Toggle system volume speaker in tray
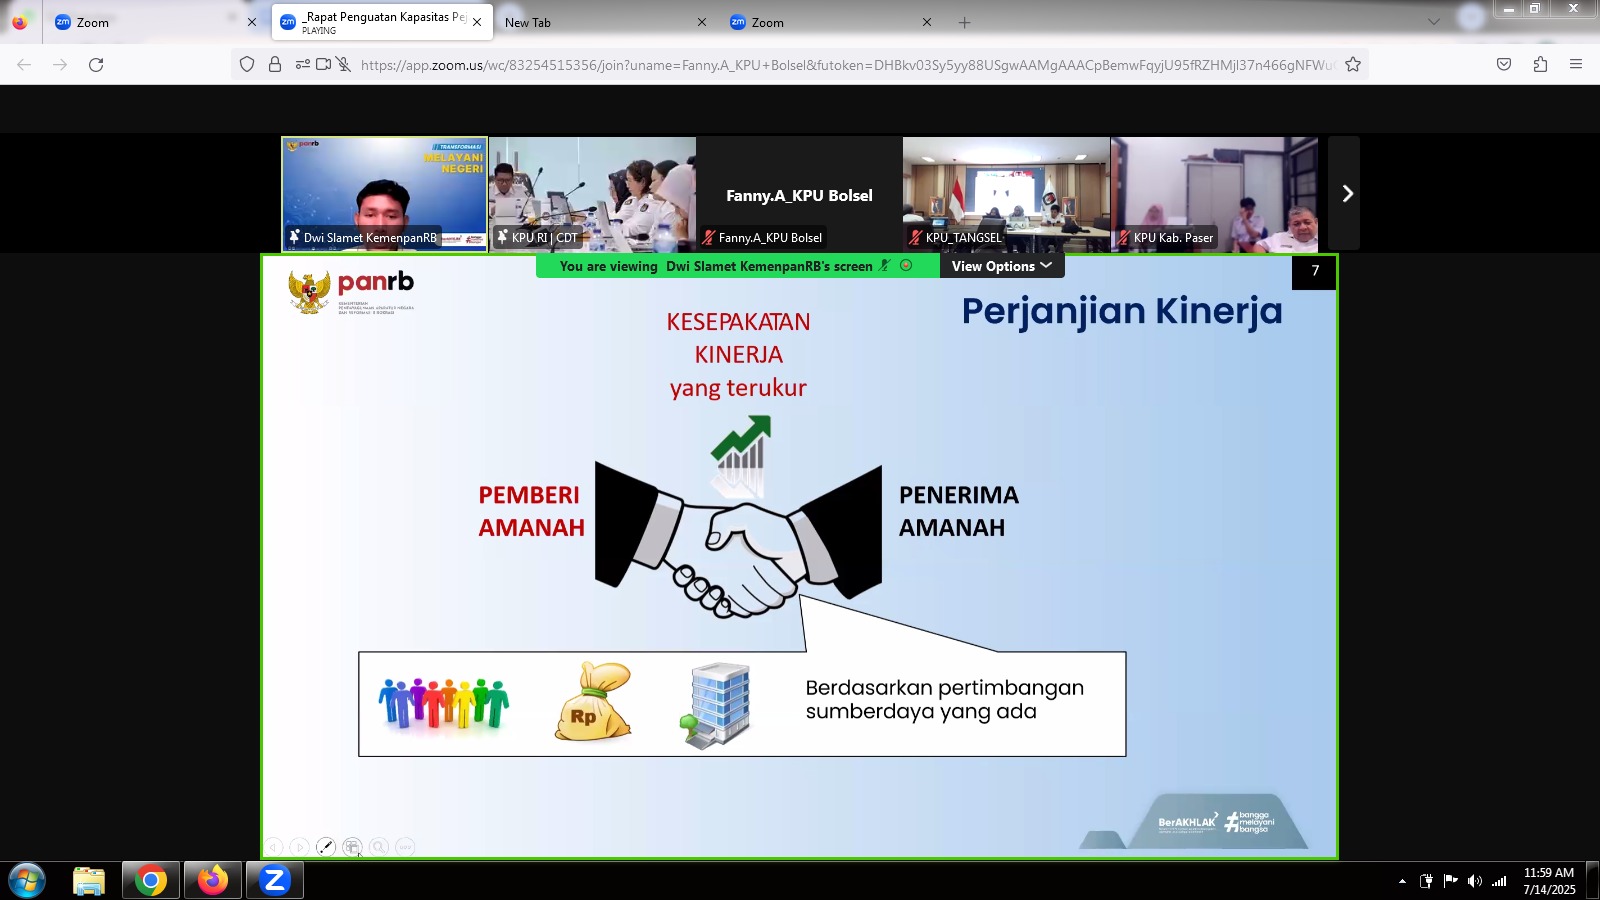Image resolution: width=1600 pixels, height=900 pixels. pyautogui.click(x=1474, y=881)
